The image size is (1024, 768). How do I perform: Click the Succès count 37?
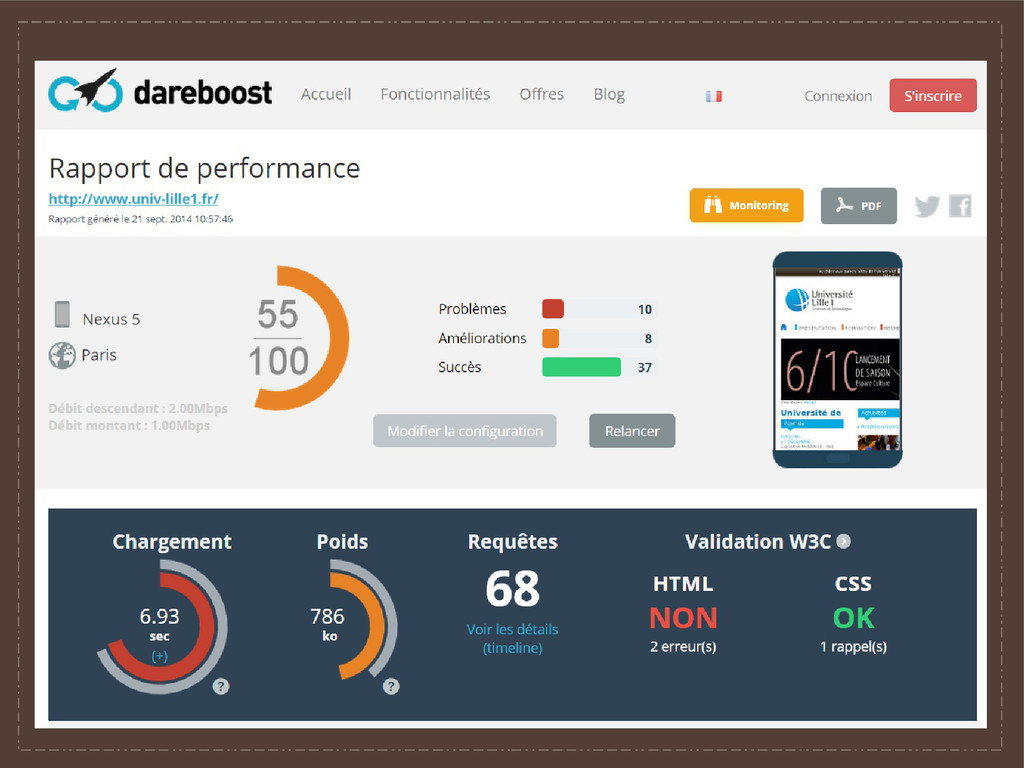(x=645, y=367)
